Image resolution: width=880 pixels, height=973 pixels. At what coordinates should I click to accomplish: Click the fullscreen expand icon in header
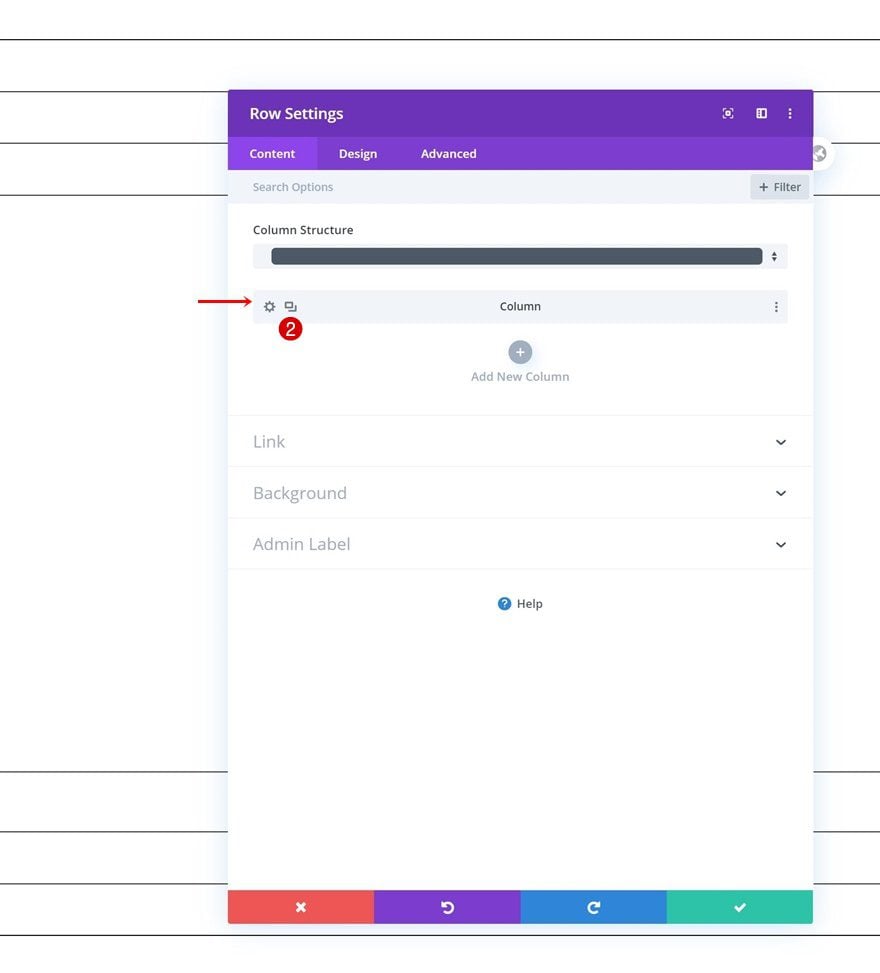click(728, 114)
